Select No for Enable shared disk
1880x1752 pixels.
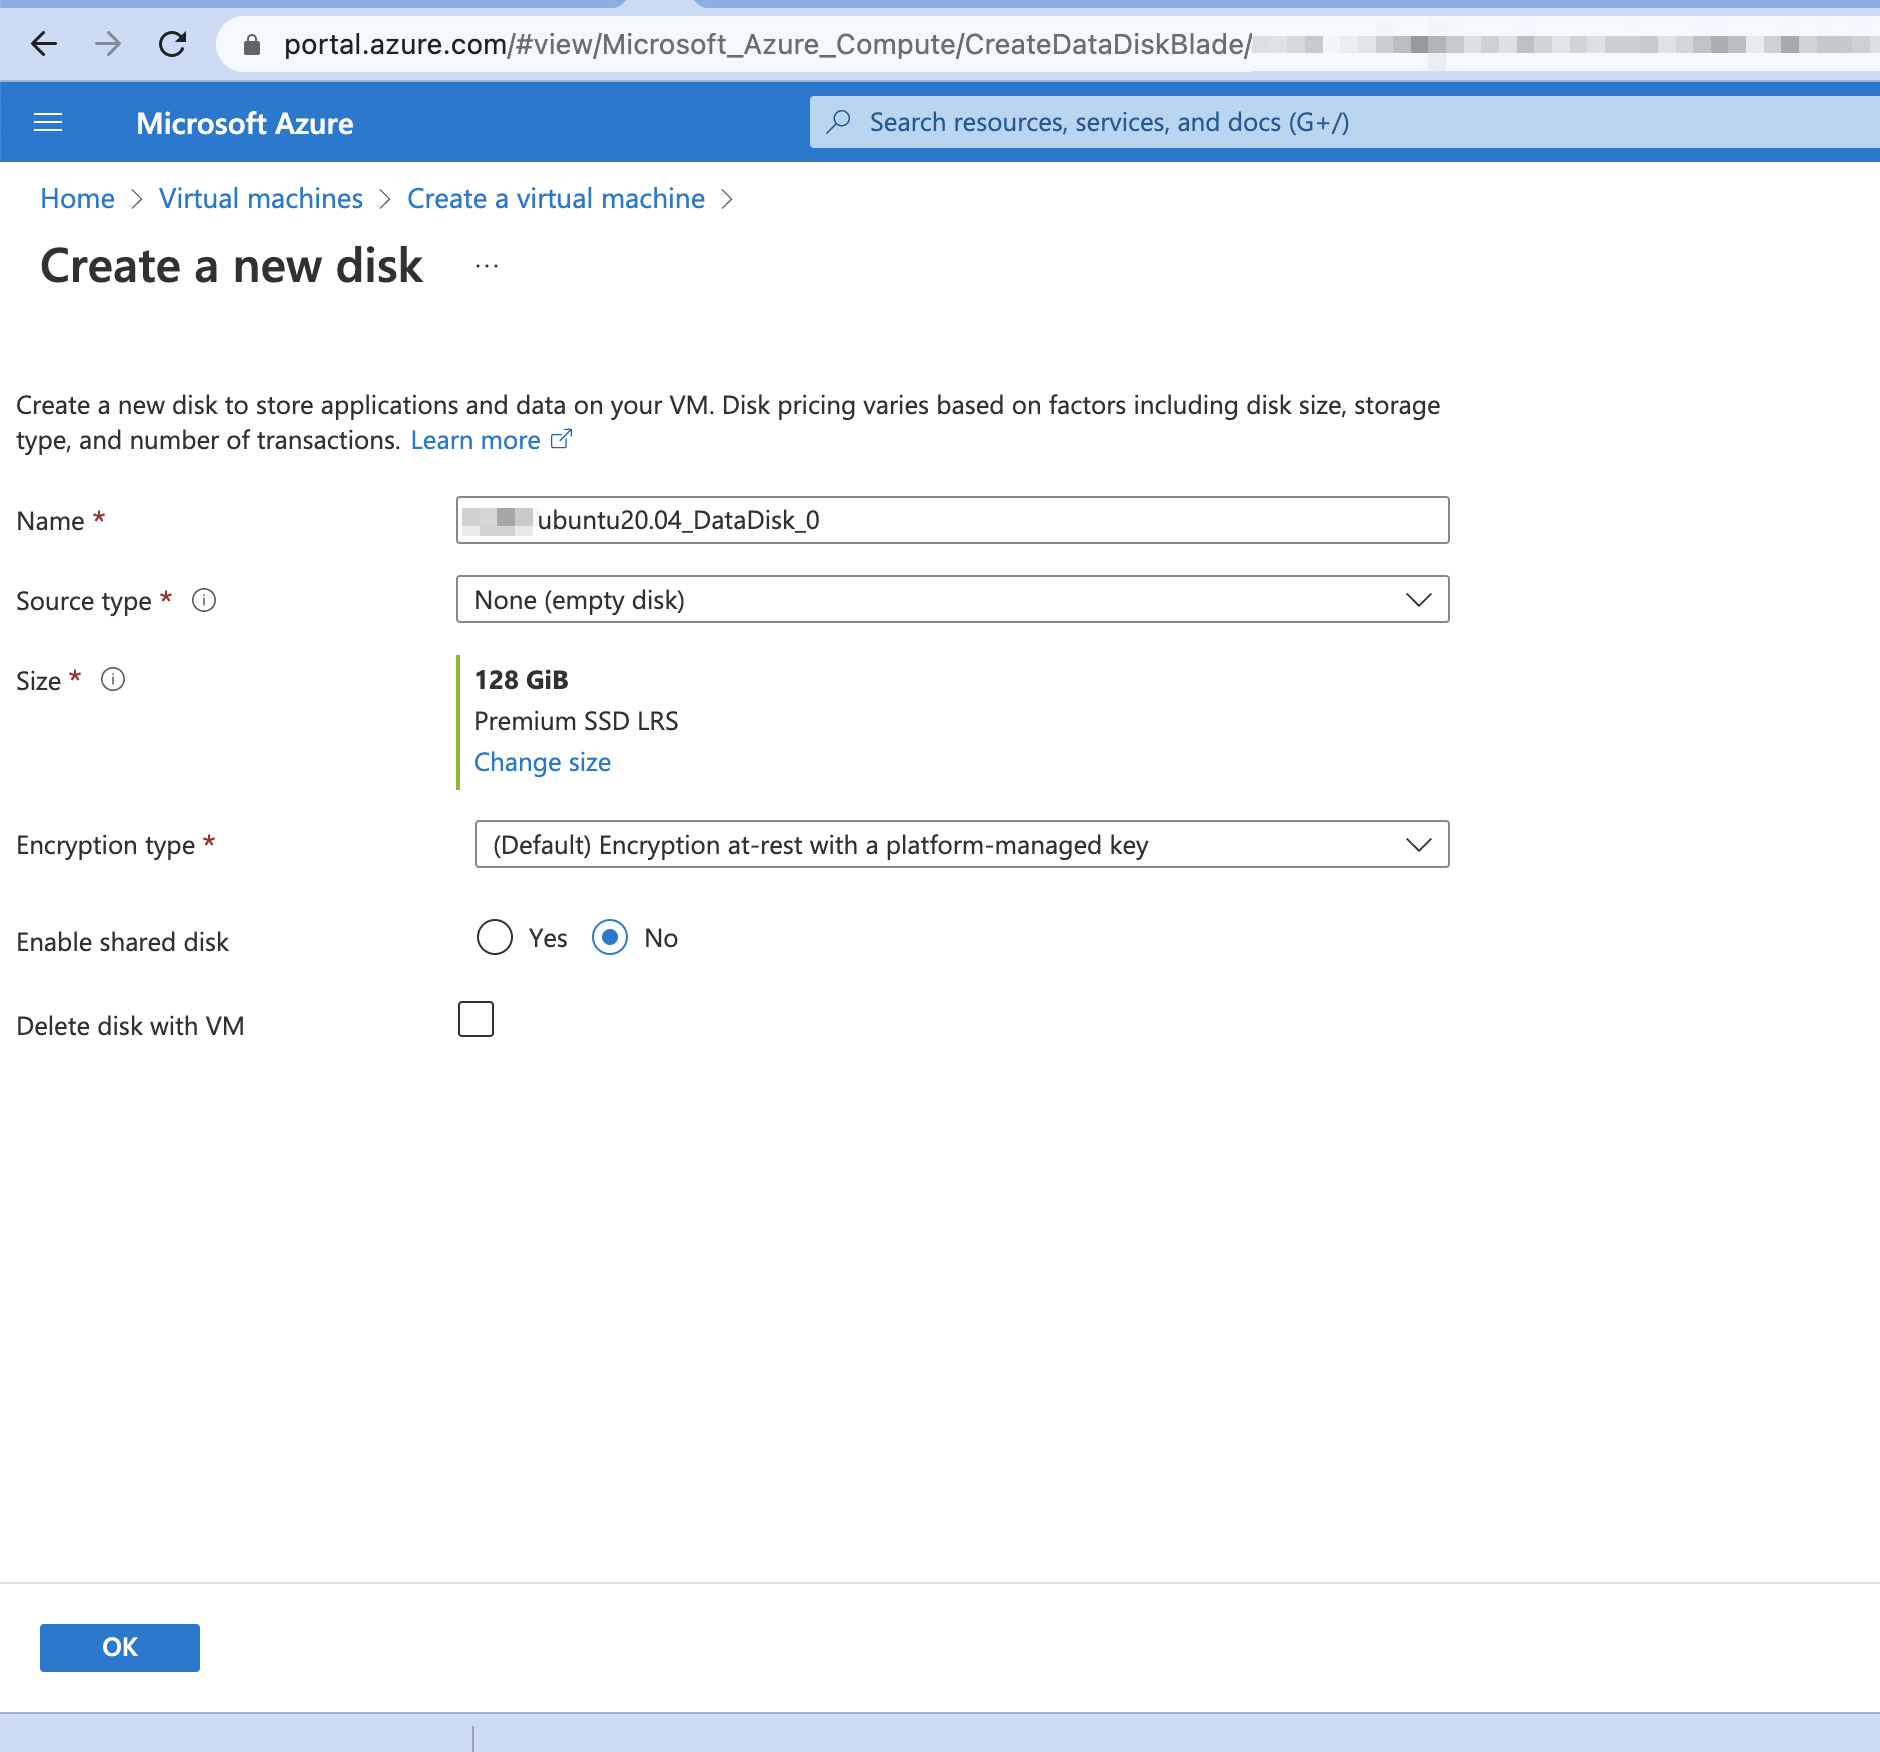coord(610,937)
